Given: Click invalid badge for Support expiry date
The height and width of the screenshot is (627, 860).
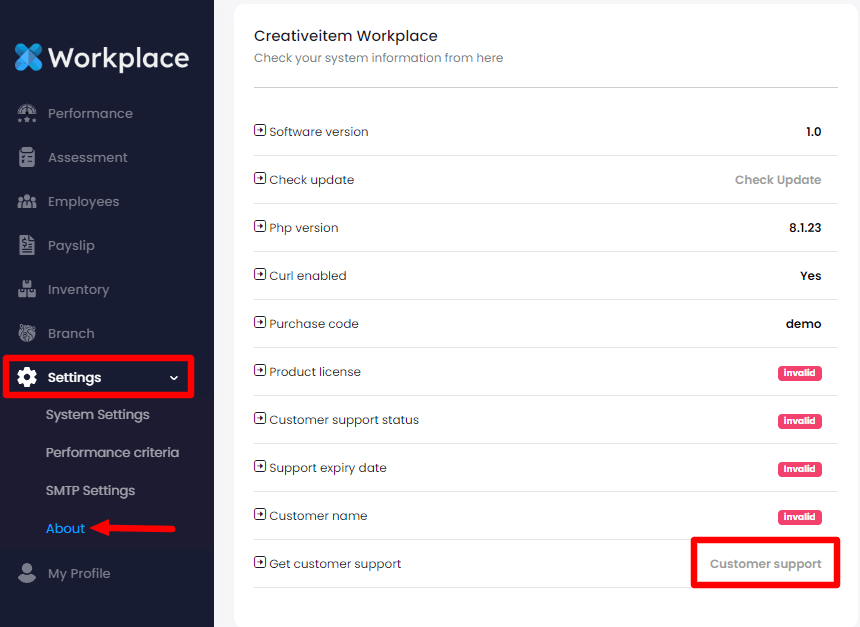Looking at the screenshot, I should click(799, 469).
